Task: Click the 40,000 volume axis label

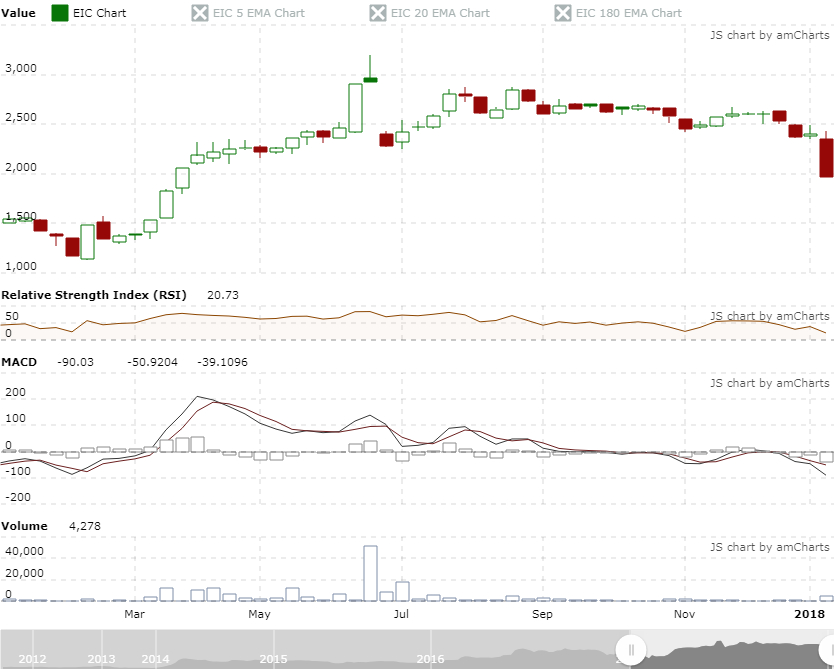Action: pyautogui.click(x=24, y=551)
